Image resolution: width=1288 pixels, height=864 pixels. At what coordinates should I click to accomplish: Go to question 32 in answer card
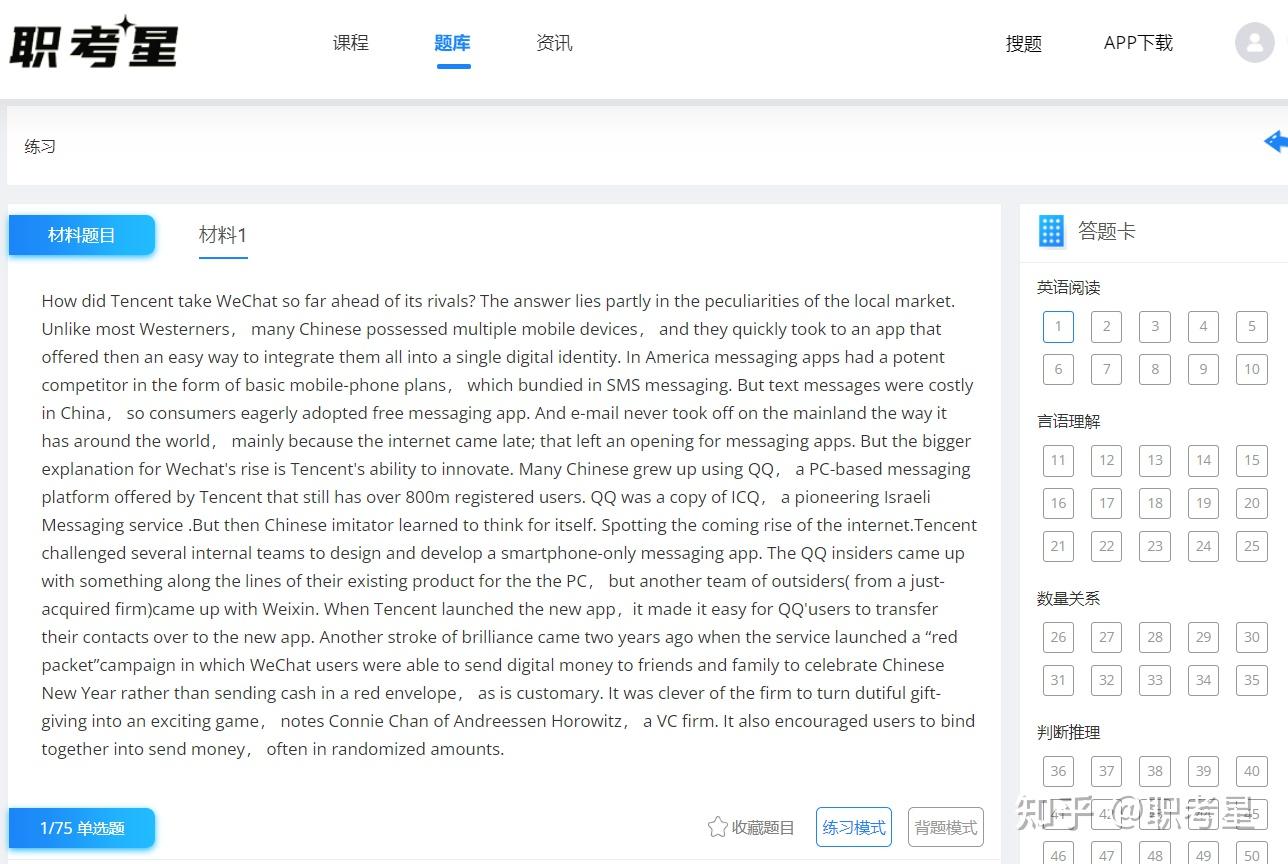point(1107,680)
